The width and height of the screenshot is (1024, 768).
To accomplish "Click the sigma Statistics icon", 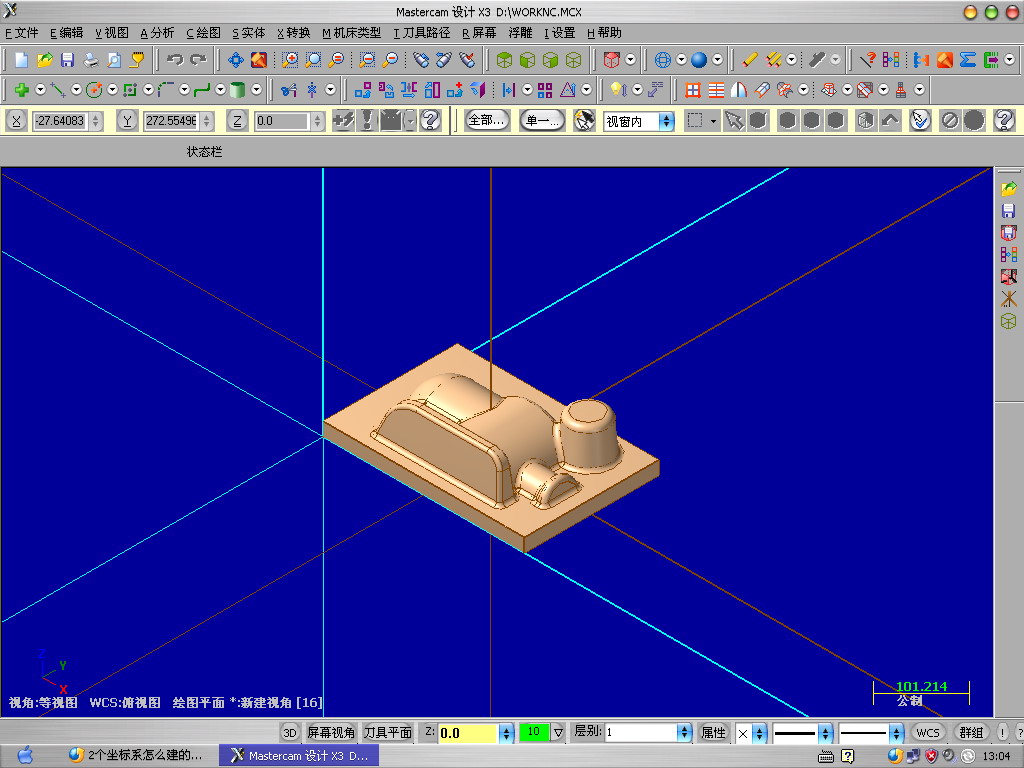I will click(968, 60).
